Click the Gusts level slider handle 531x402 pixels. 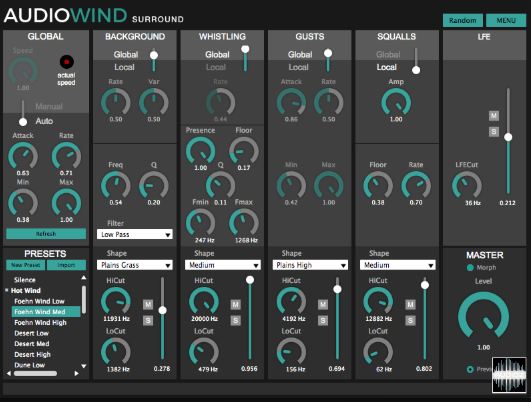tap(337, 289)
